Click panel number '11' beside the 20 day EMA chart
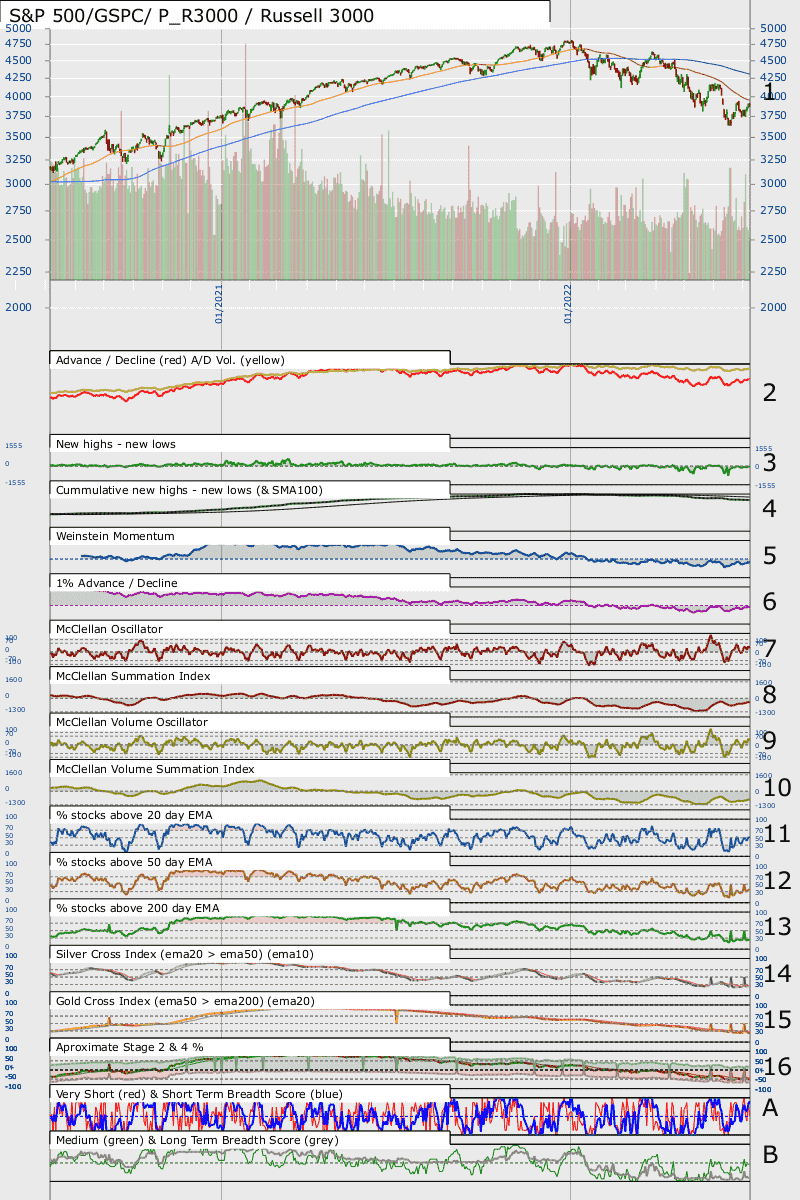The height and width of the screenshot is (1200, 800). (777, 834)
